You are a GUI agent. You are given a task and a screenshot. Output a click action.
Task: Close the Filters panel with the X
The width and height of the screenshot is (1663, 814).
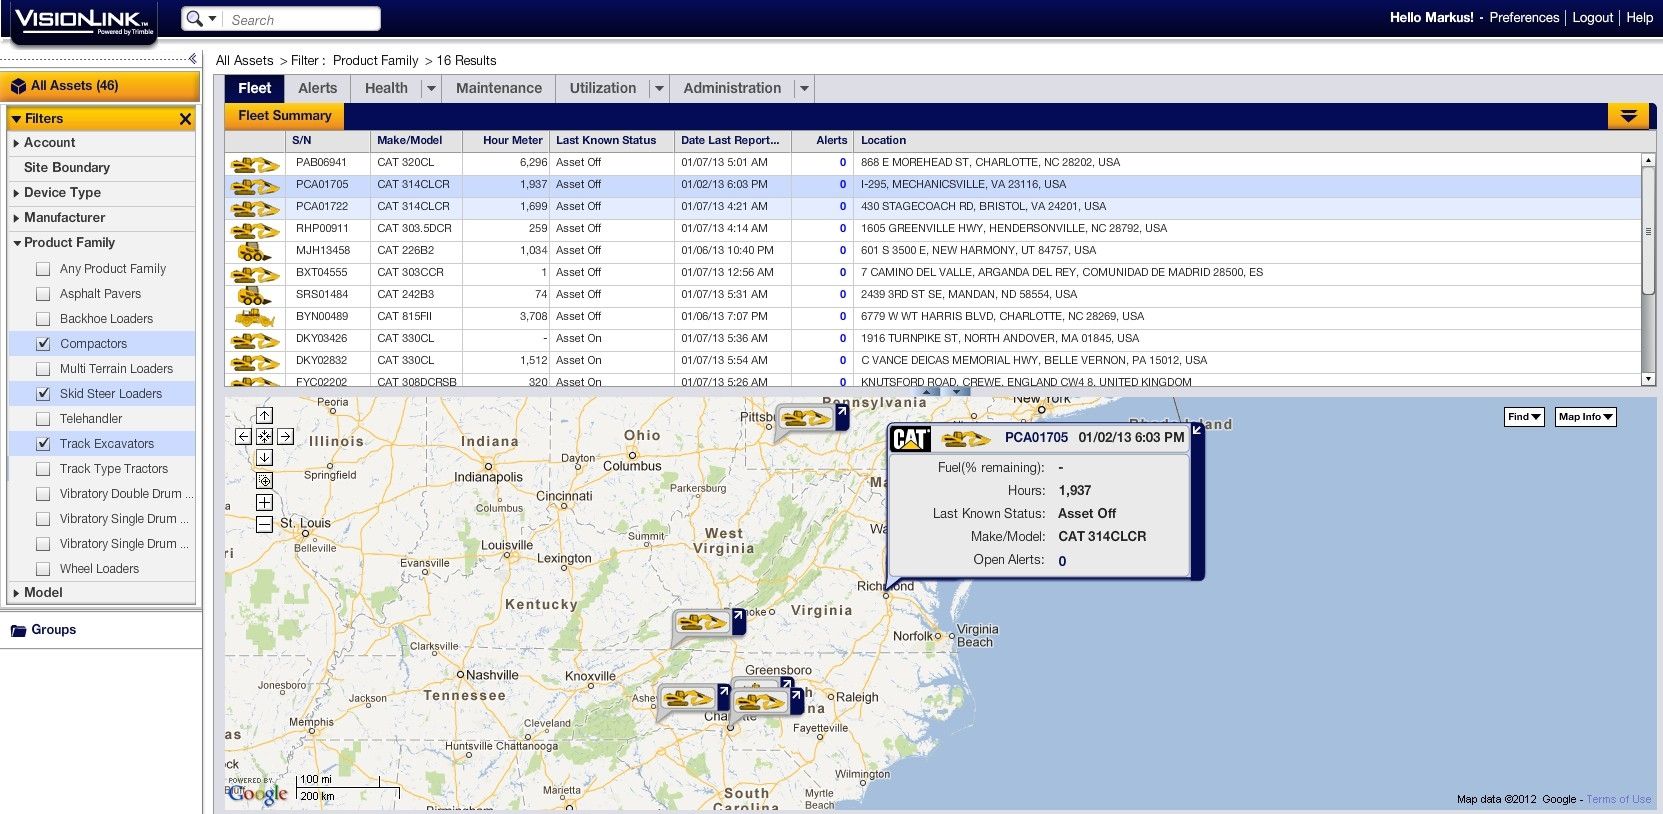click(185, 119)
